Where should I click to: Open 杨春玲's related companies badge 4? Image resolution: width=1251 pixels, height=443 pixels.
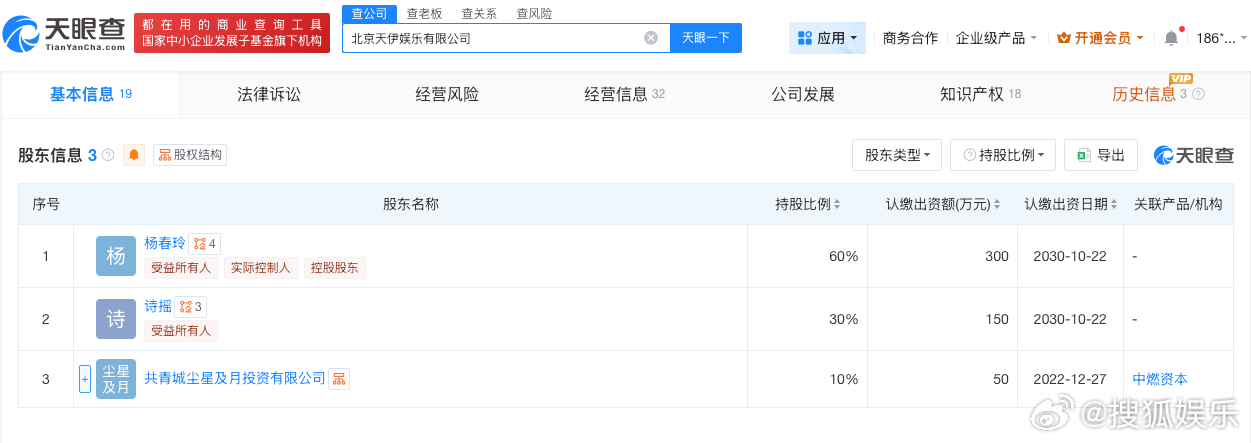coord(205,243)
